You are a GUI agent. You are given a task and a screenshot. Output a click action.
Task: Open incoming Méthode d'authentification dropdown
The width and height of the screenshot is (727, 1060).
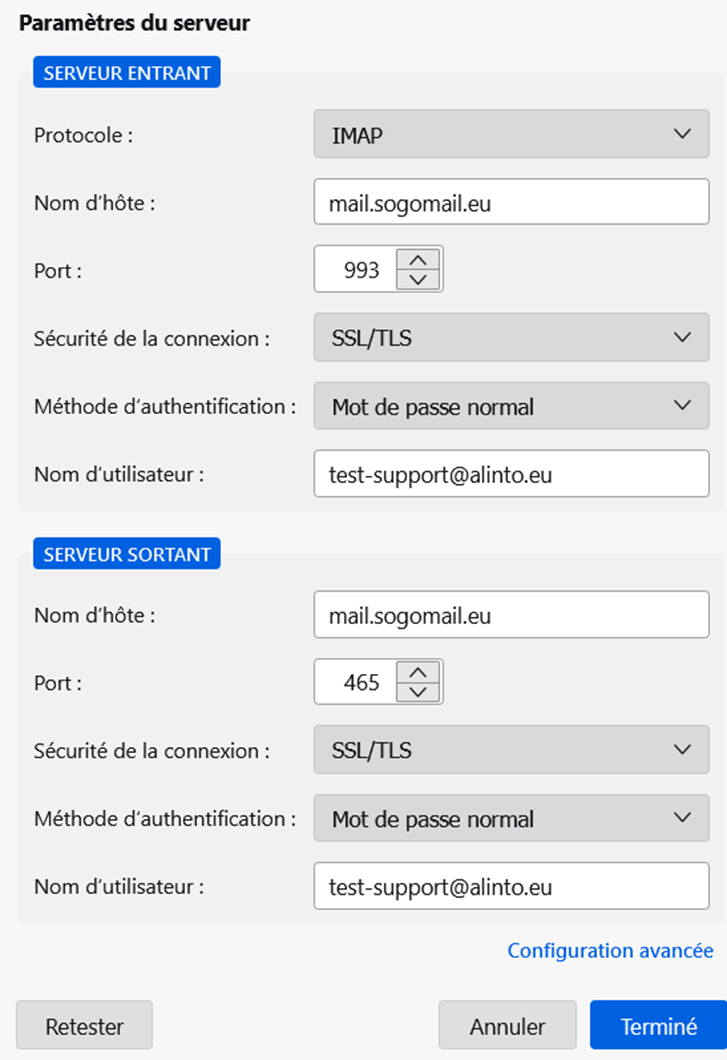[511, 406]
